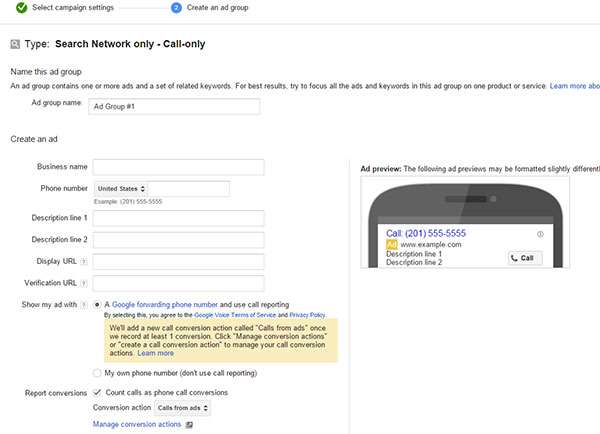Click the Business name input field
Viewport: 600px width, 434px height.
(x=178, y=167)
